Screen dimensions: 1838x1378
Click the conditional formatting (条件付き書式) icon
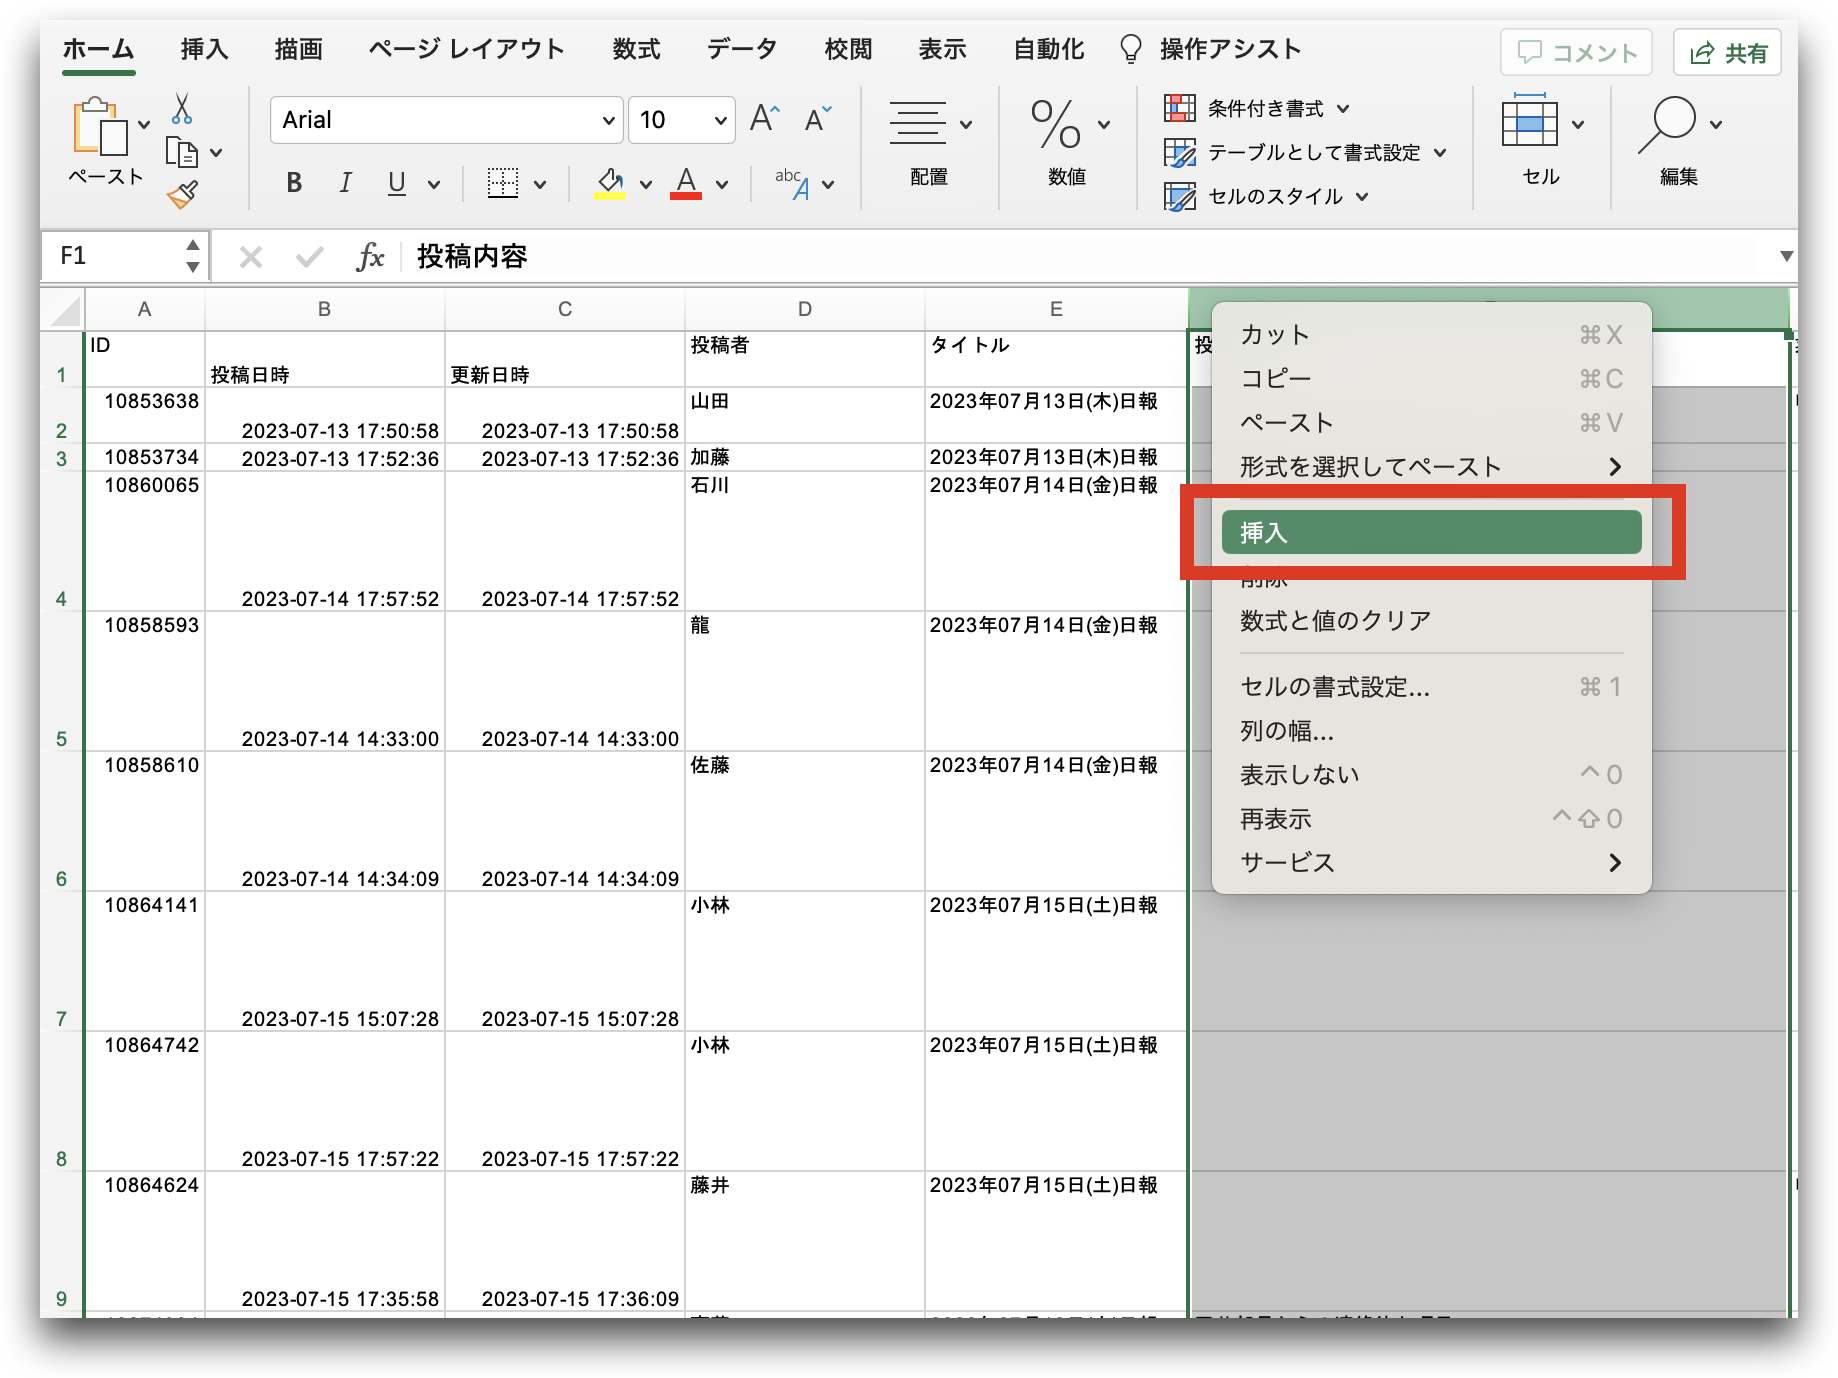[x=1180, y=108]
